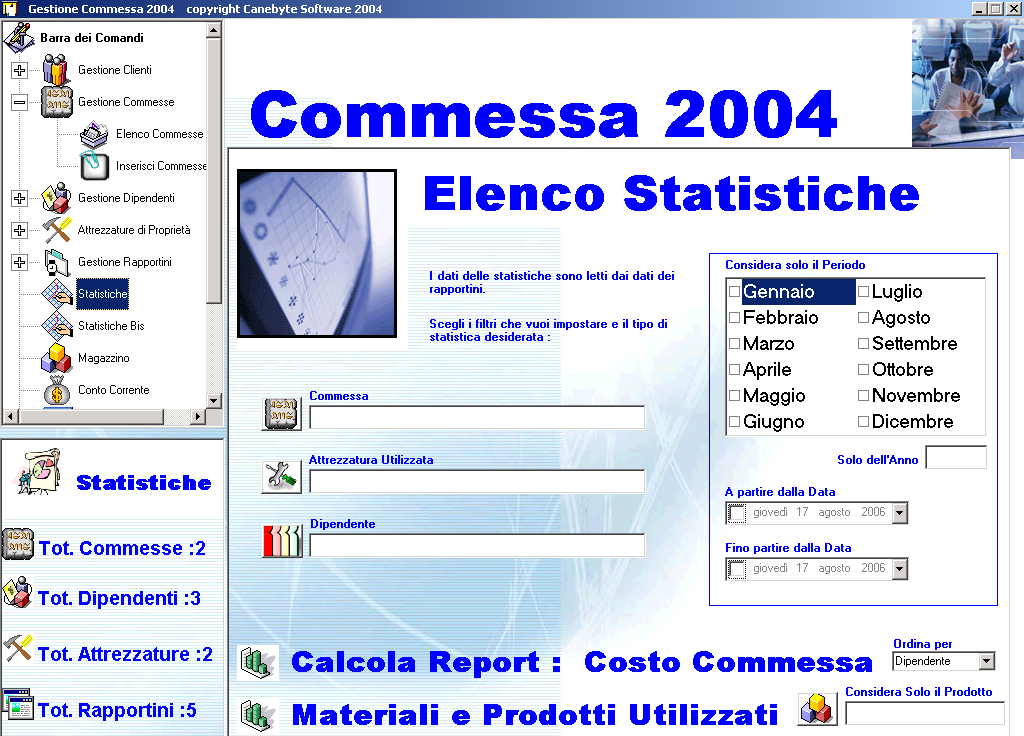1024x736 pixels.
Task: Open Elenco Commesse in the tree
Action: (x=159, y=134)
